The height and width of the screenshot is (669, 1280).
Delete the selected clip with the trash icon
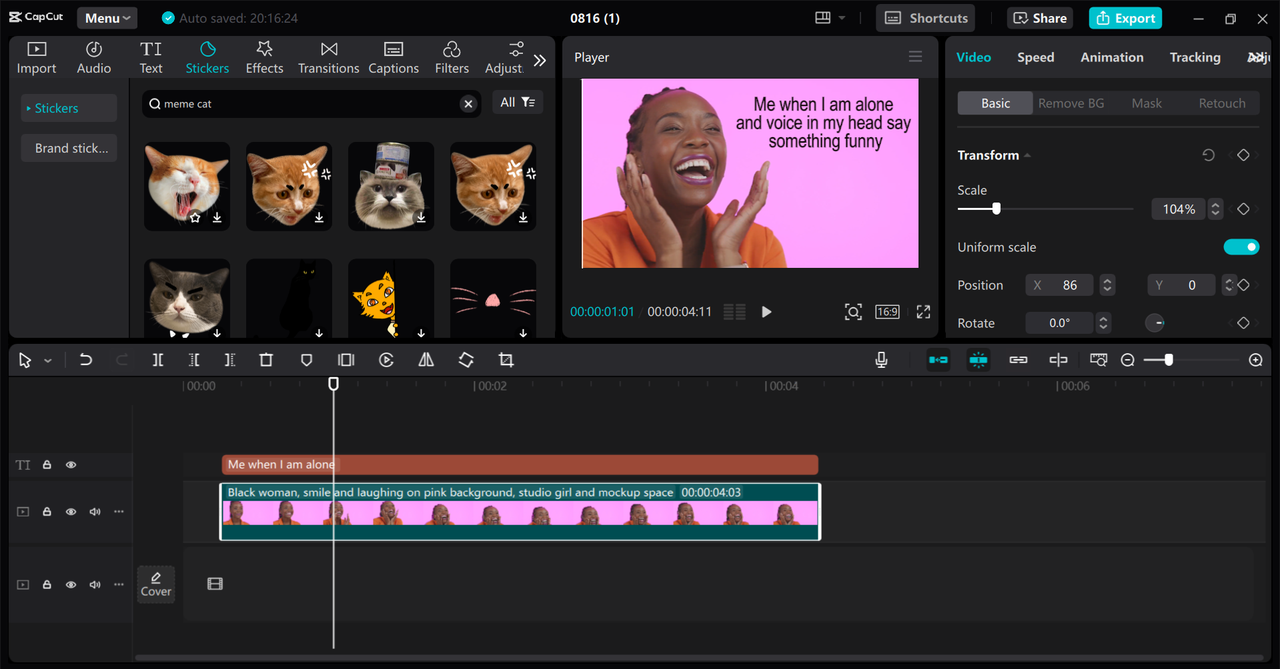(x=266, y=360)
